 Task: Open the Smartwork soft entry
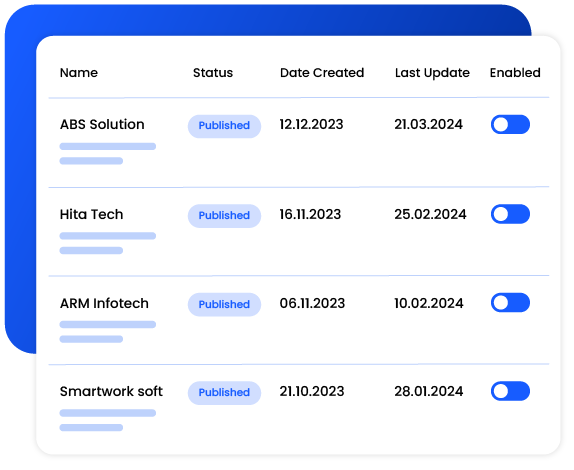point(111,391)
